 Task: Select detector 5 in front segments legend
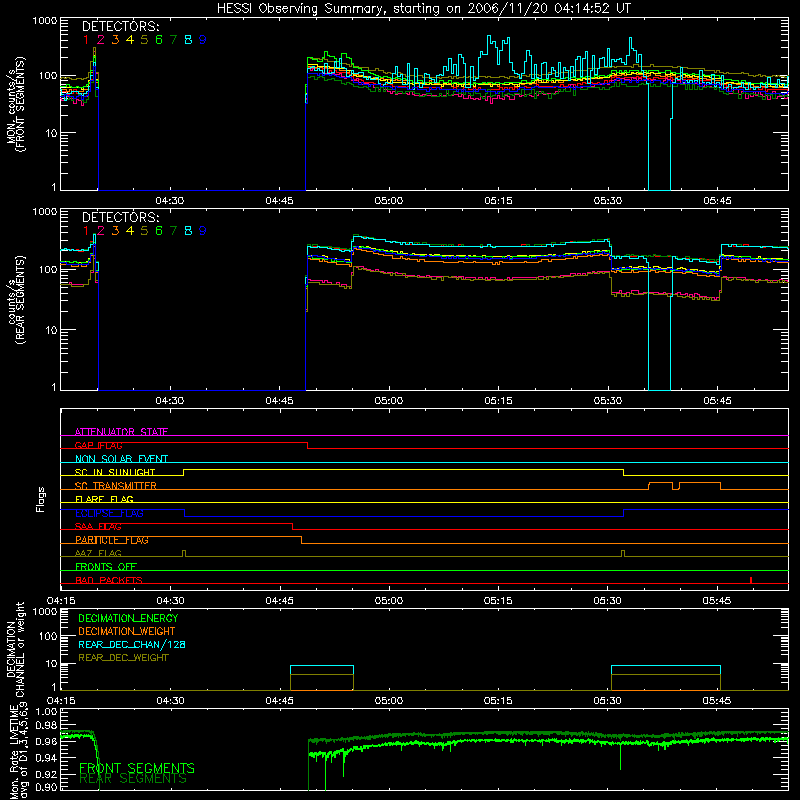click(144, 40)
